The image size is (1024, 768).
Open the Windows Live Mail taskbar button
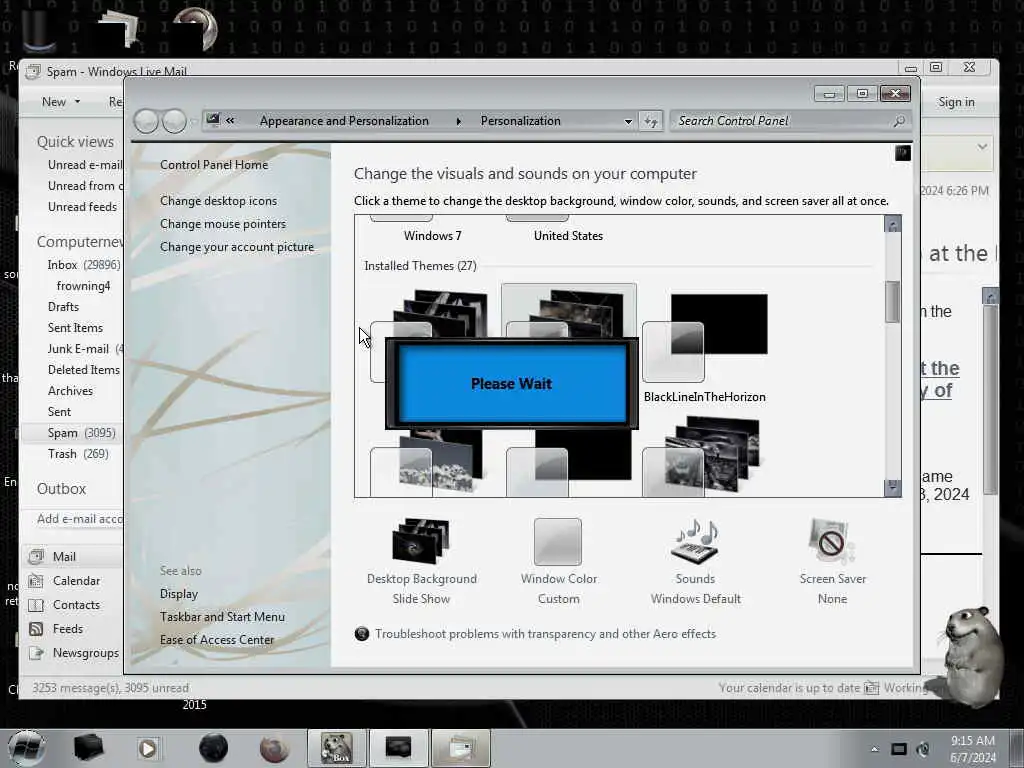[x=460, y=748]
